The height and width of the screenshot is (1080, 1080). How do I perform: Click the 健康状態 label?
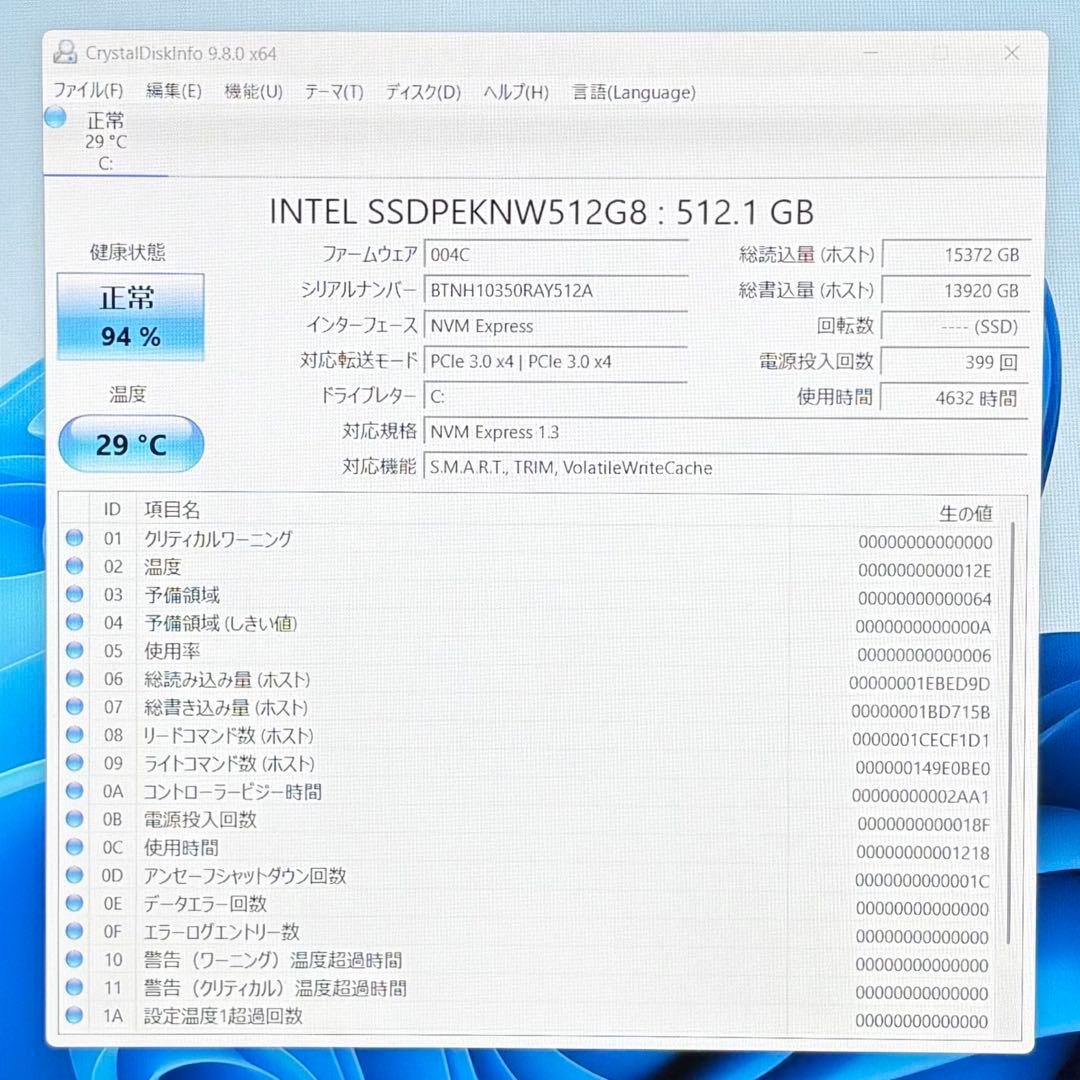click(x=127, y=252)
